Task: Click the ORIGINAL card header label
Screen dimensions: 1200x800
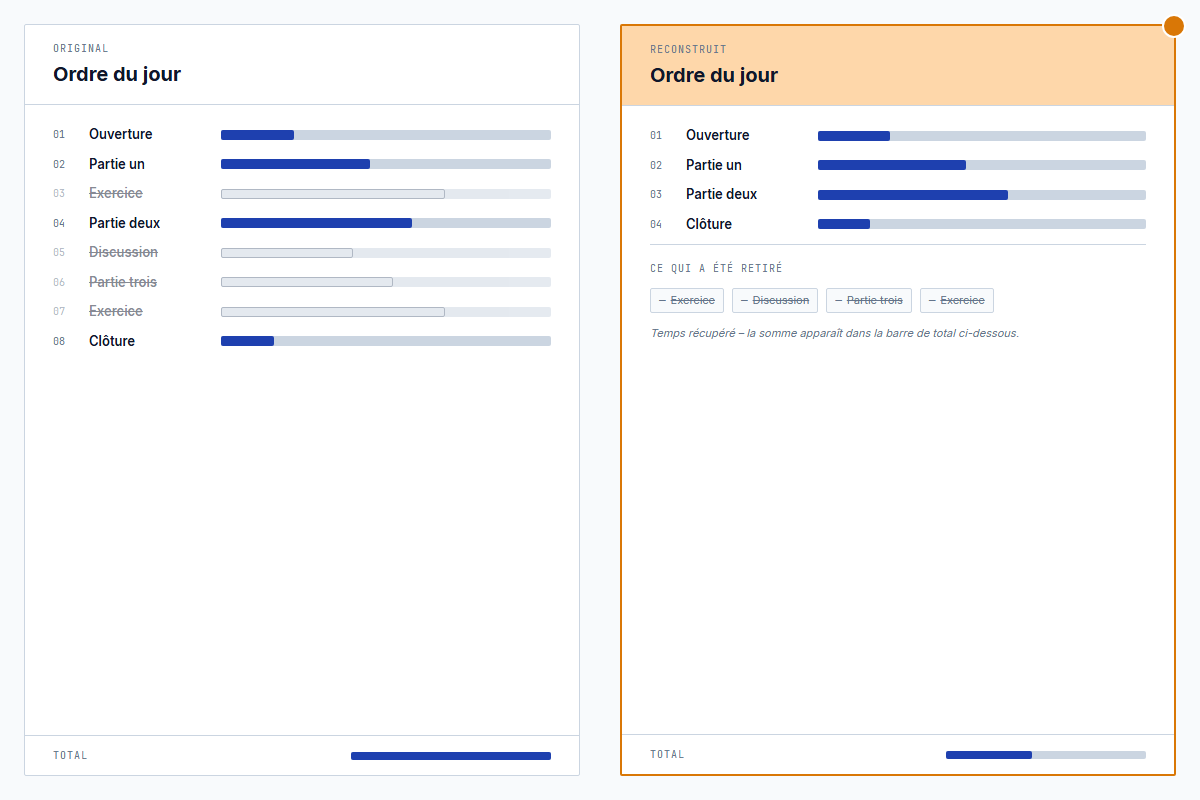Action: (81, 48)
